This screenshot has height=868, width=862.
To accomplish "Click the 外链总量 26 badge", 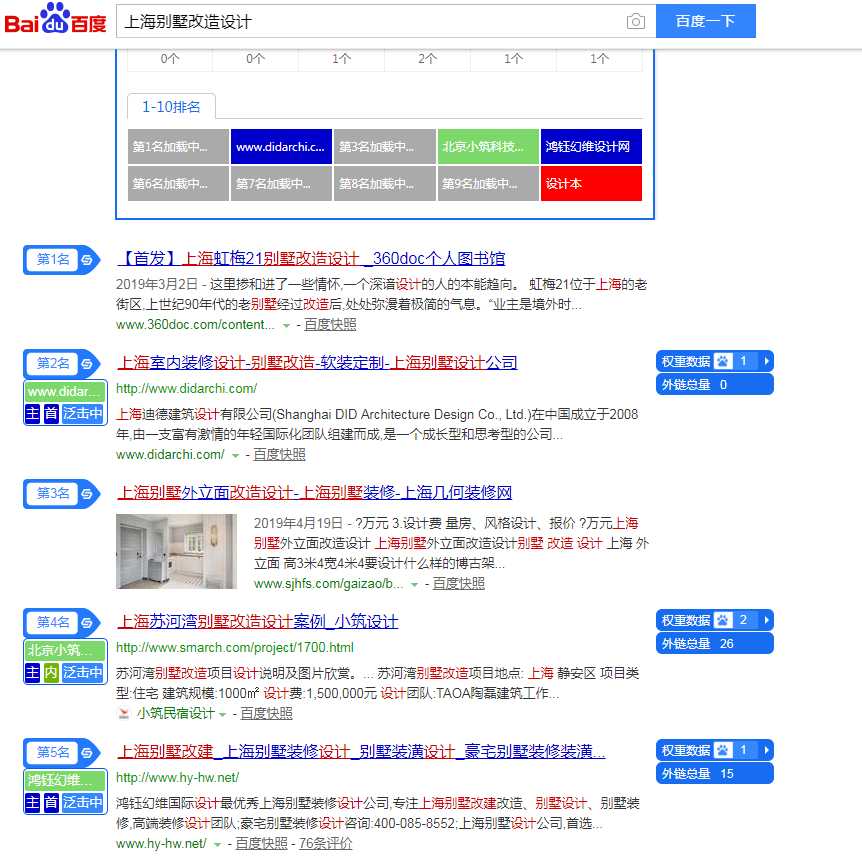I will pyautogui.click(x=715, y=643).
